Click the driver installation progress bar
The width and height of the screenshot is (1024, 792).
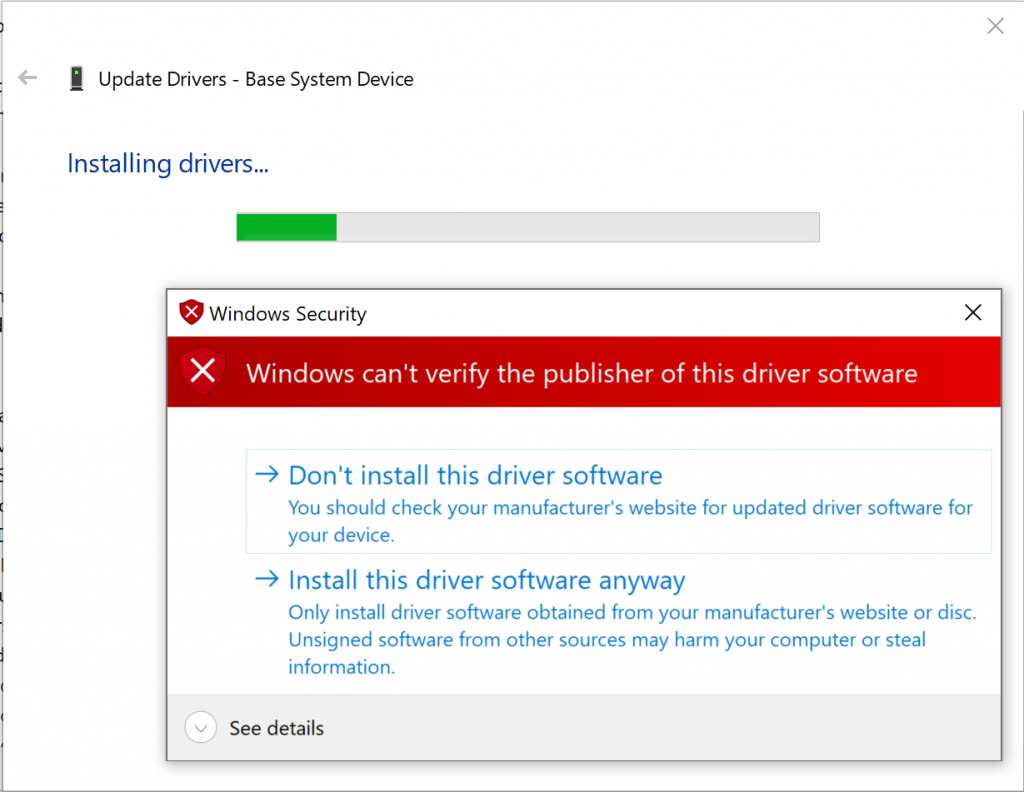point(528,227)
